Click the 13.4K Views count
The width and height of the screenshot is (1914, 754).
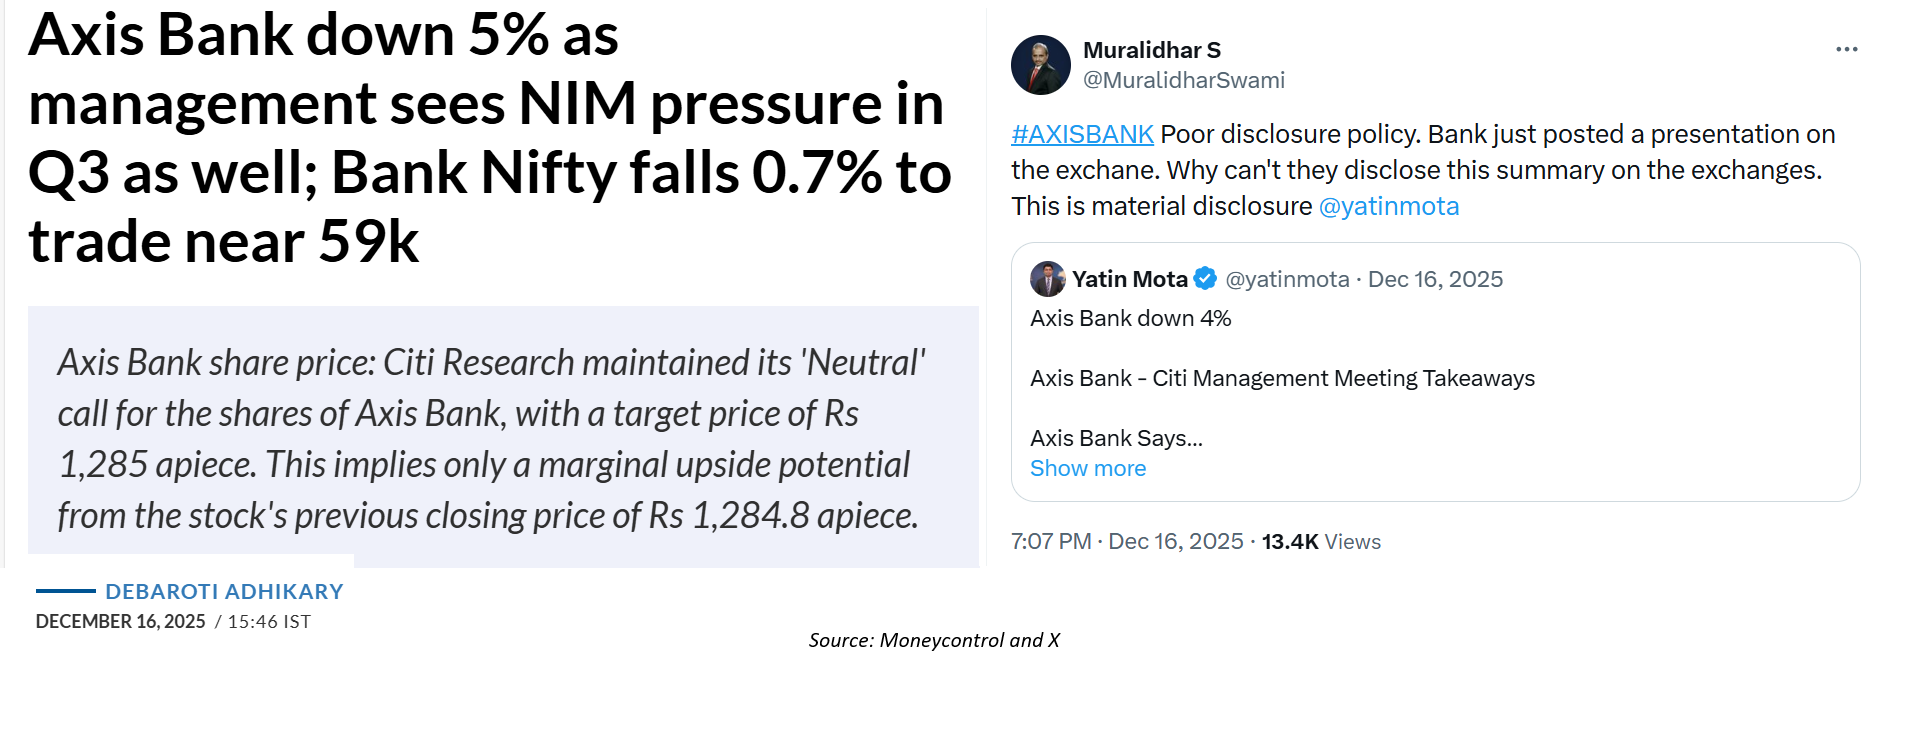coord(1320,541)
